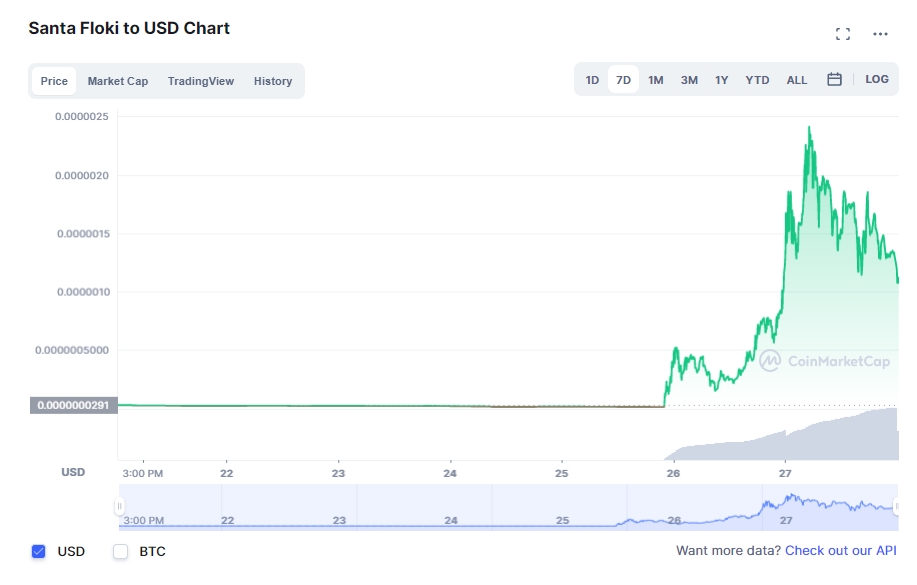Choose the 3M time range

(x=689, y=80)
